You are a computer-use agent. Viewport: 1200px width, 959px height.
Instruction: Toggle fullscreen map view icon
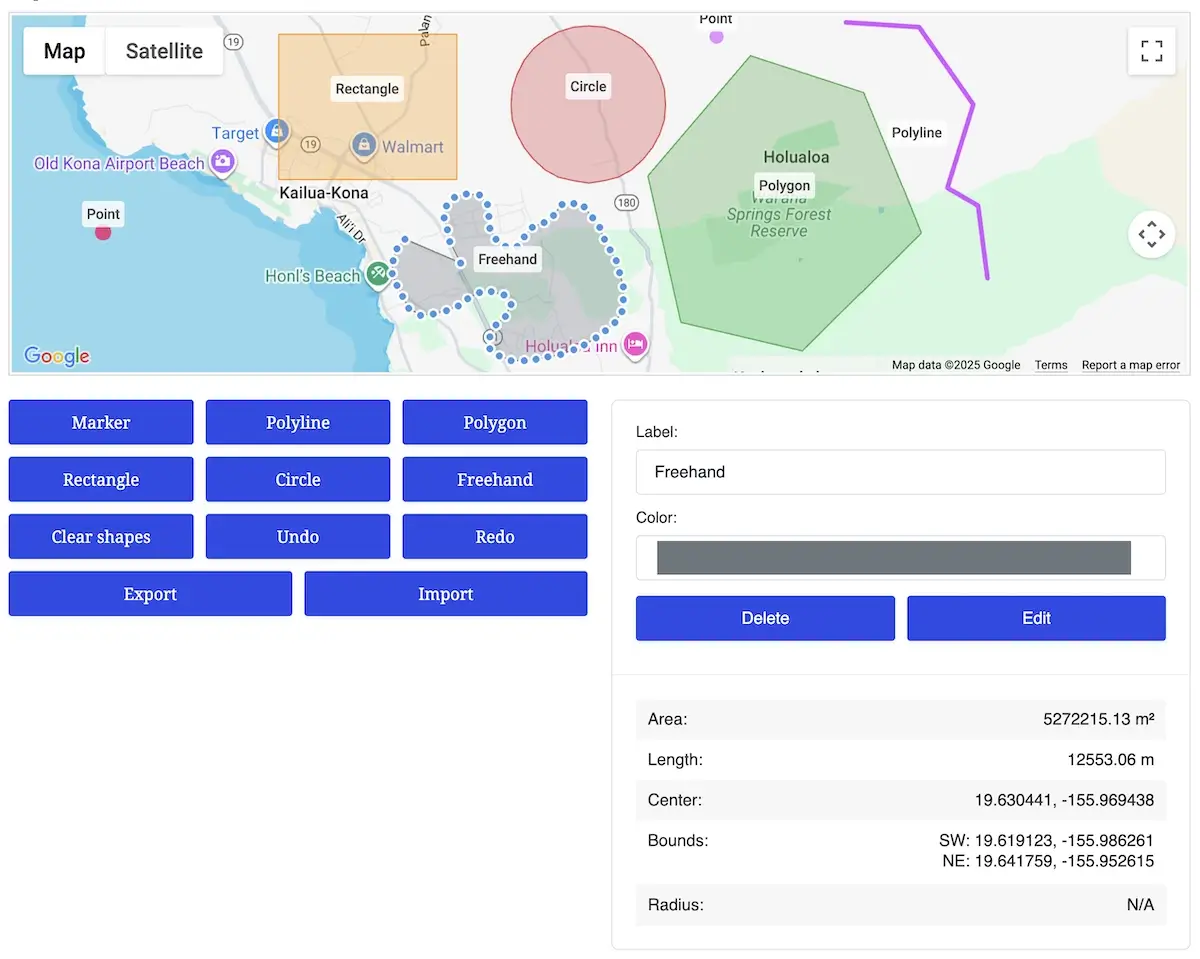(x=1151, y=51)
